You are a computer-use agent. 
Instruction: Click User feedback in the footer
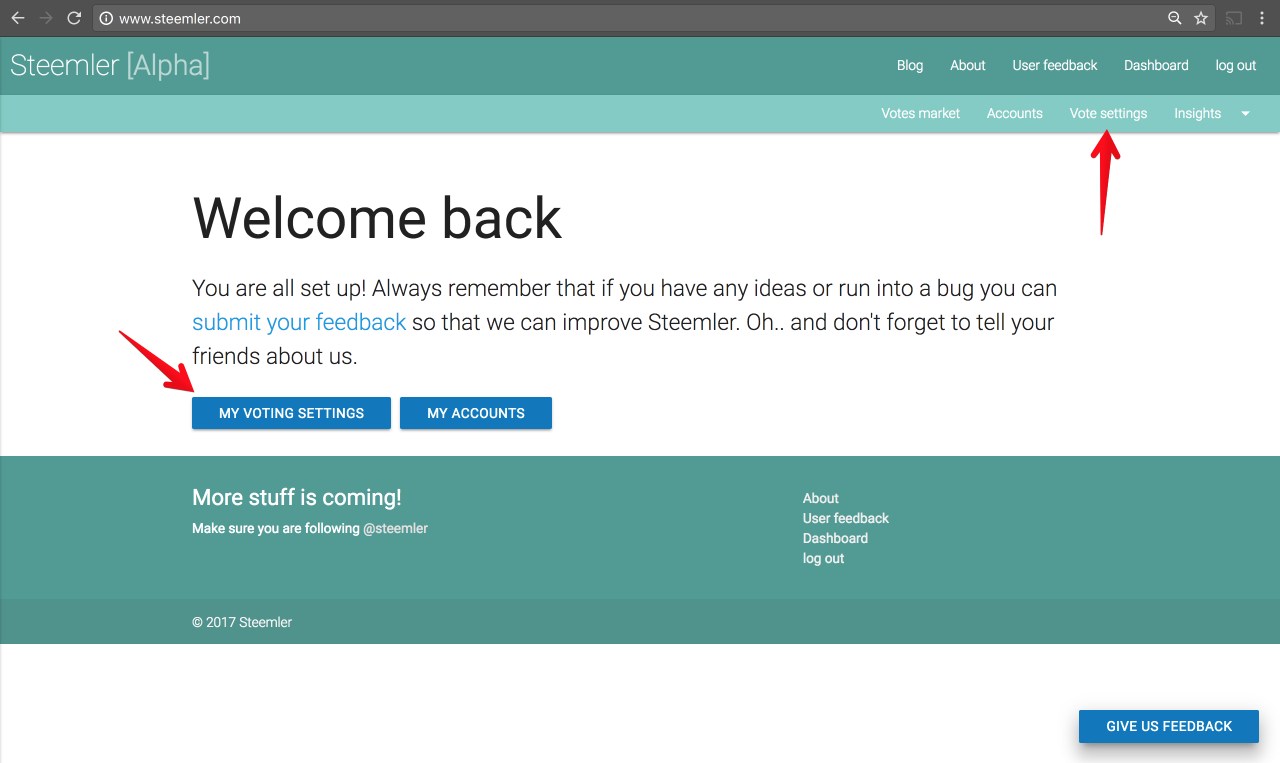tap(845, 518)
